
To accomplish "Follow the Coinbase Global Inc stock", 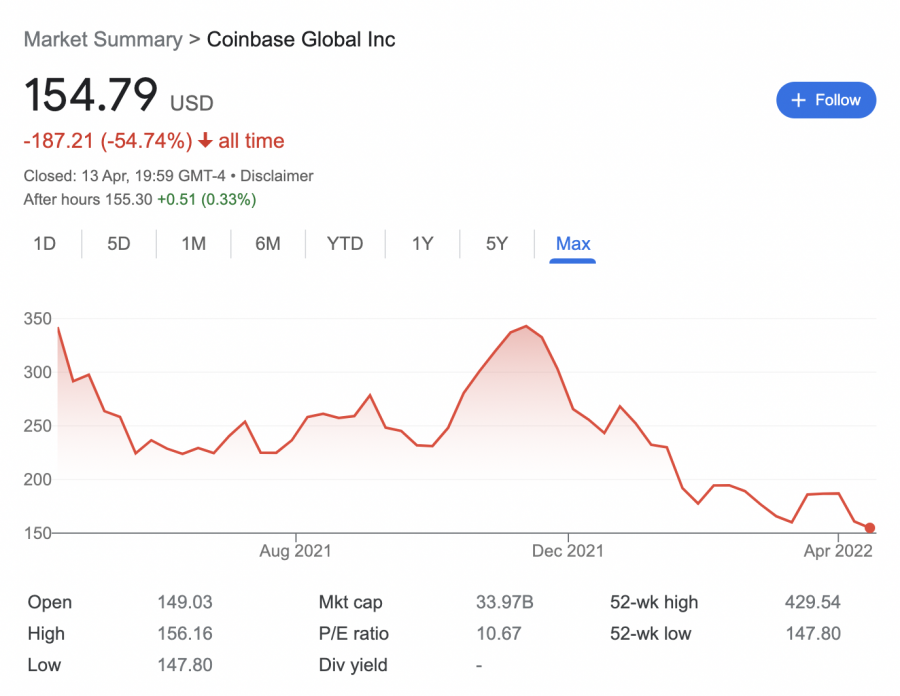I will coord(826,100).
